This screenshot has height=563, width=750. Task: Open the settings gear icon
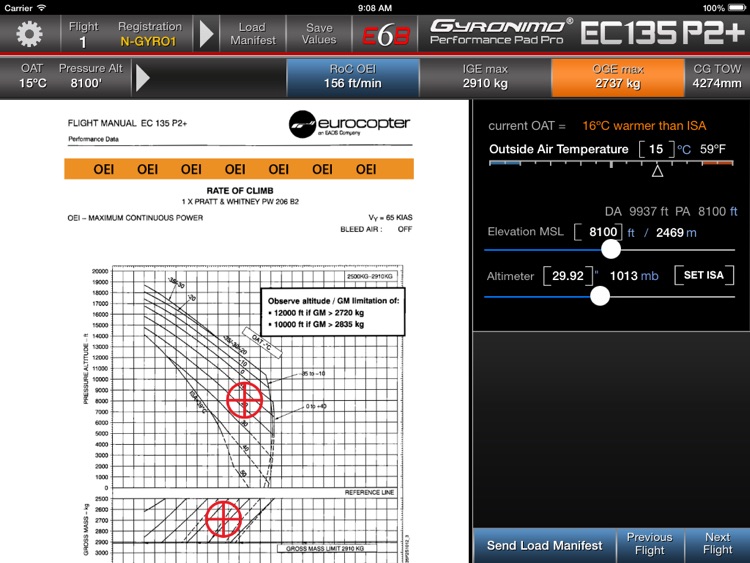(x=29, y=34)
